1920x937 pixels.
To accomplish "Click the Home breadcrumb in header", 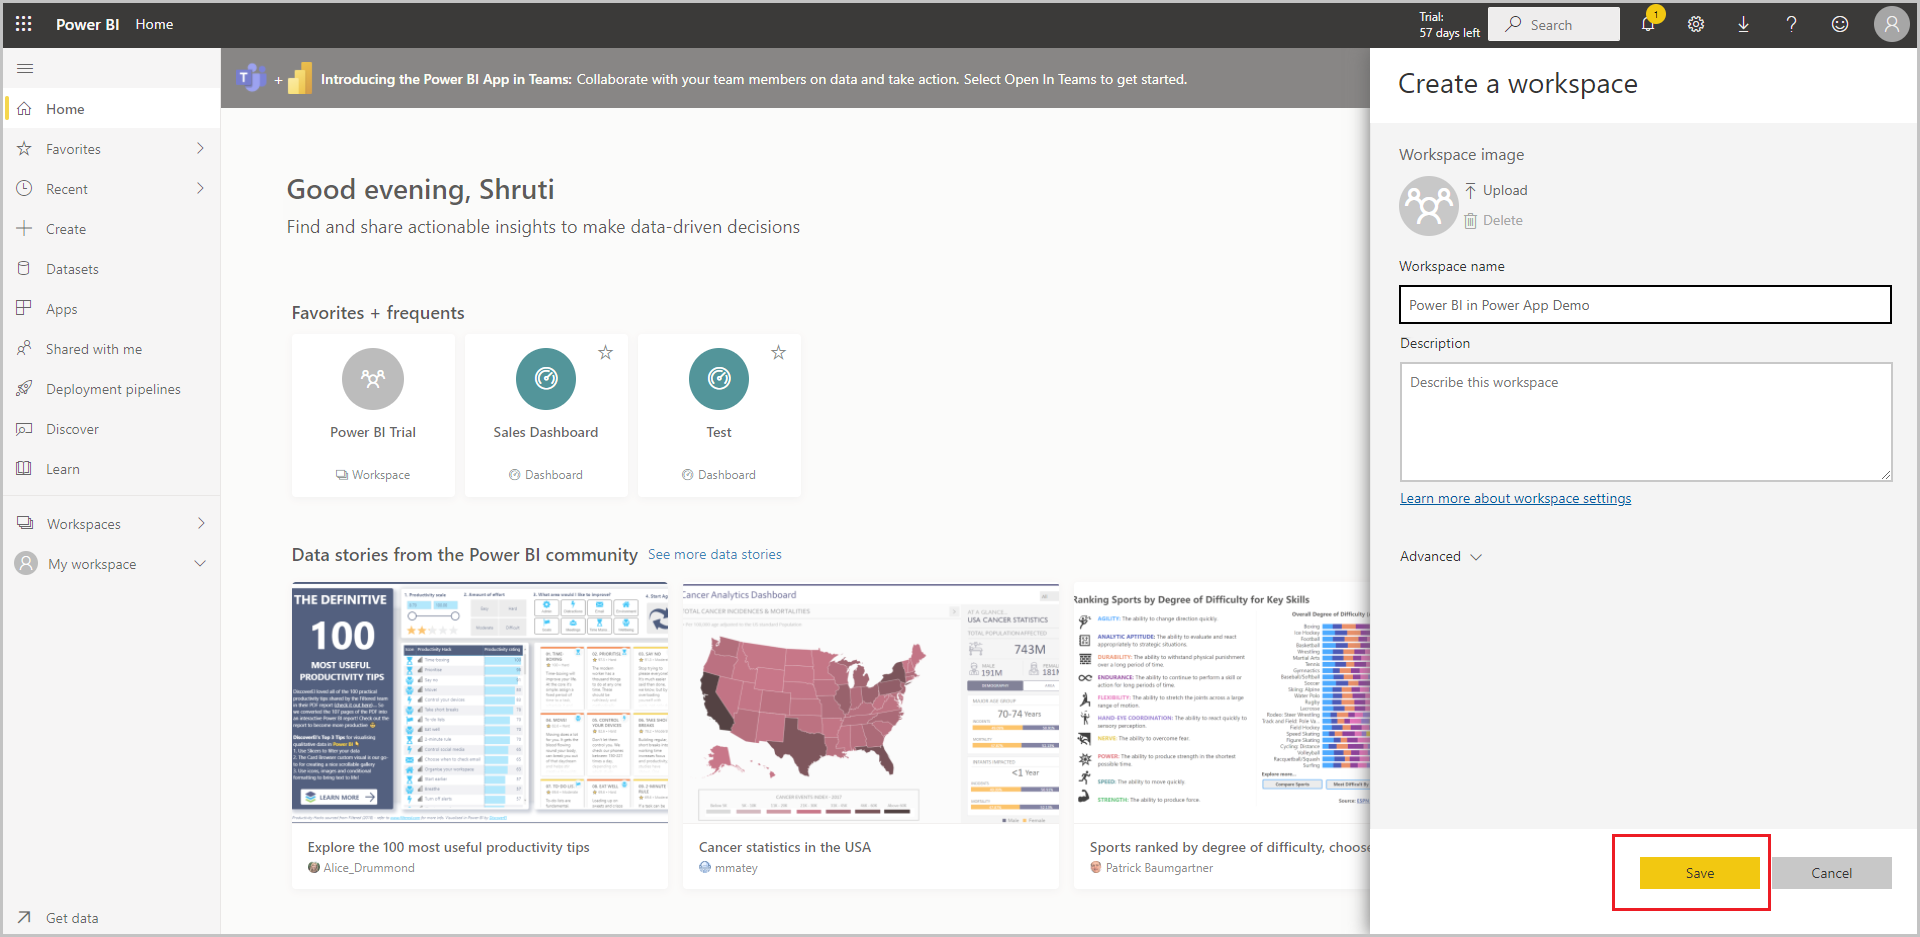I will click(154, 24).
